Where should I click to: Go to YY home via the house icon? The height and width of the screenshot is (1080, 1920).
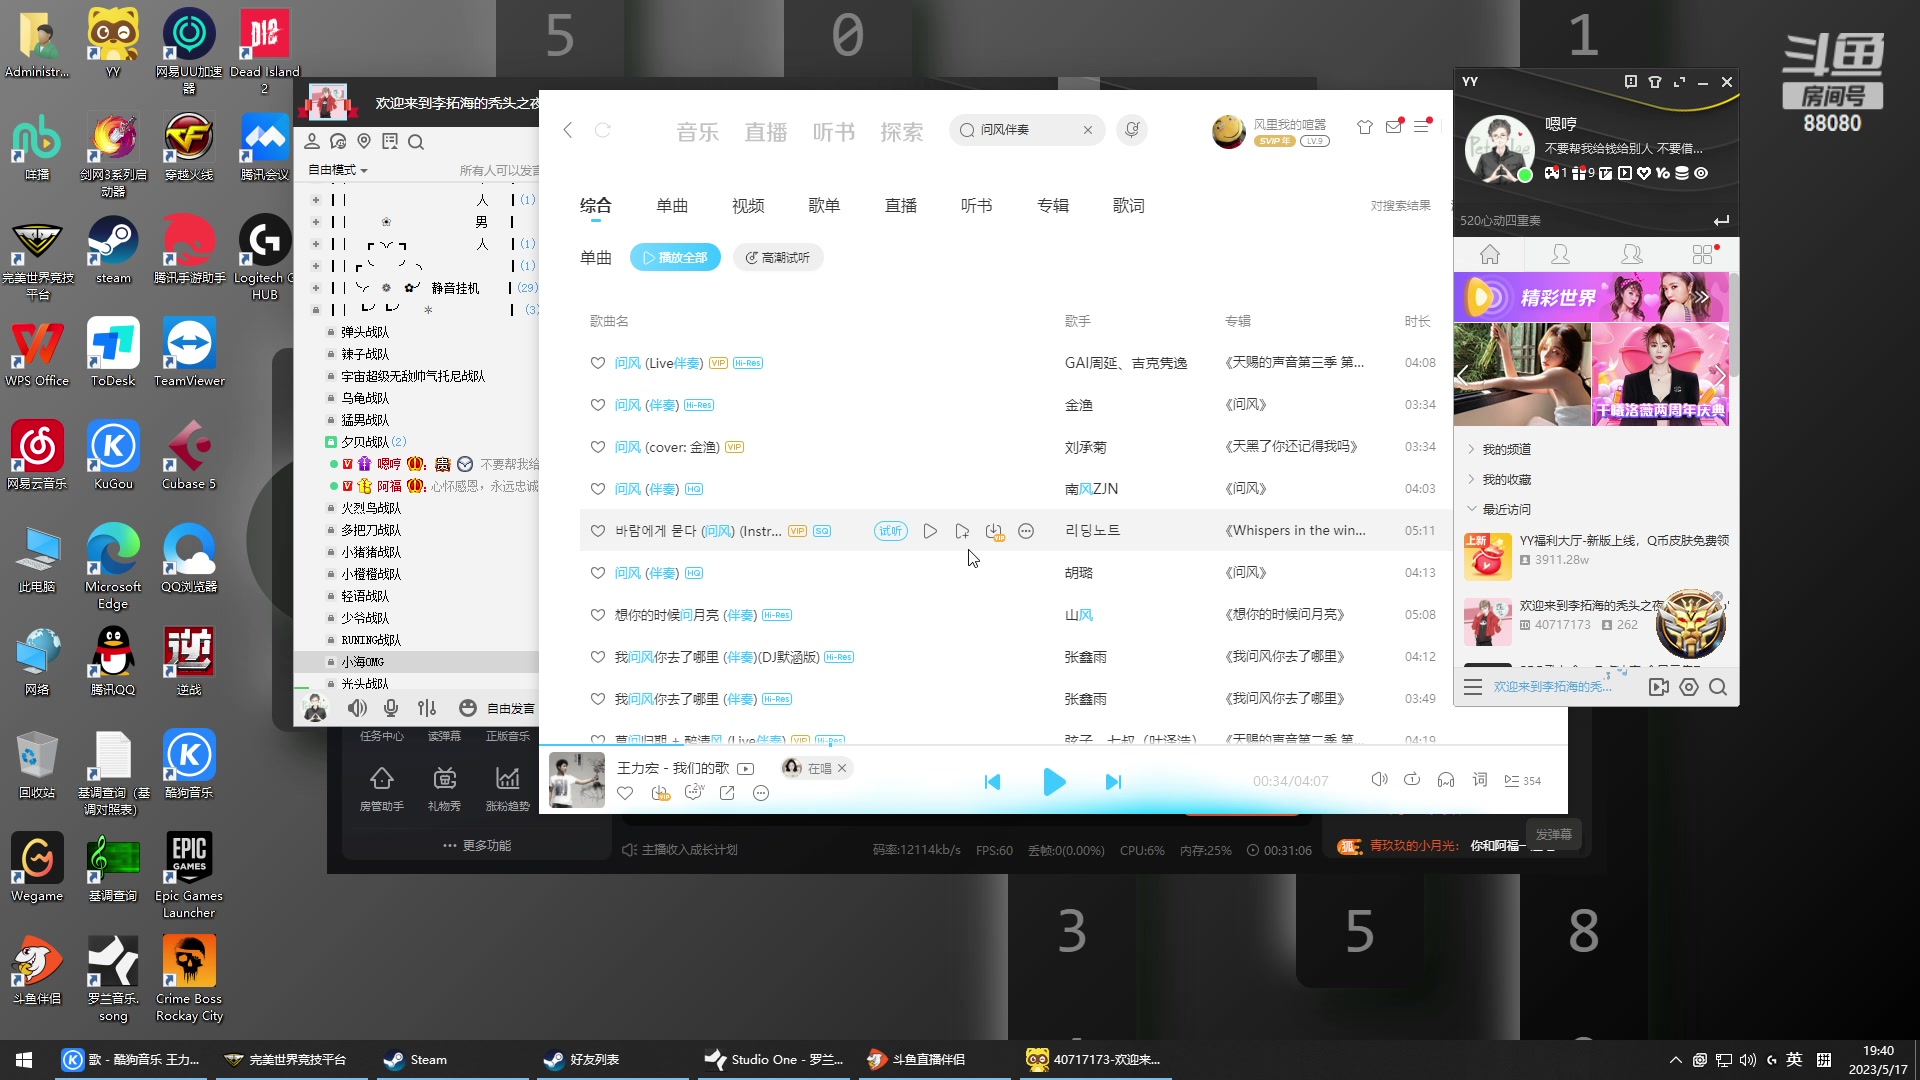1489,255
